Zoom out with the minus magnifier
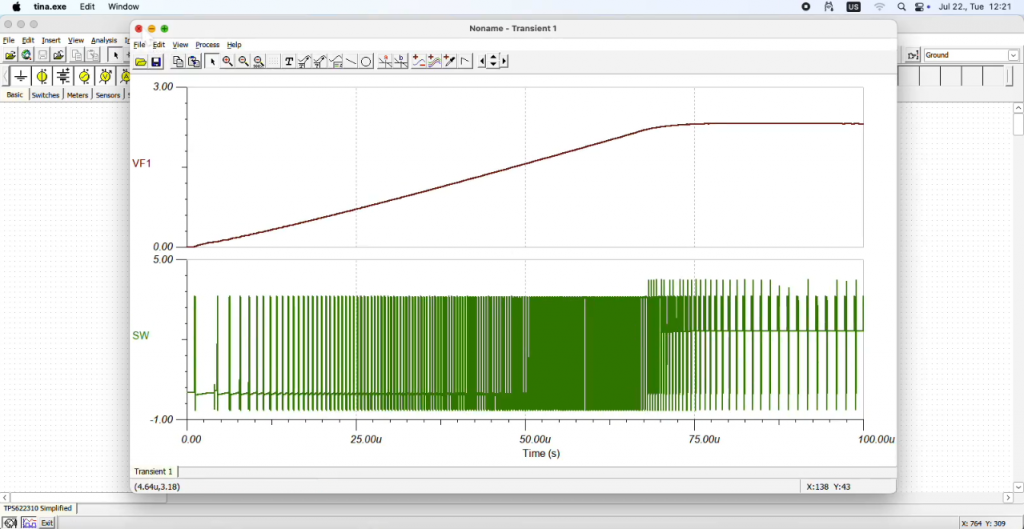The width and height of the screenshot is (1024, 529). point(243,61)
